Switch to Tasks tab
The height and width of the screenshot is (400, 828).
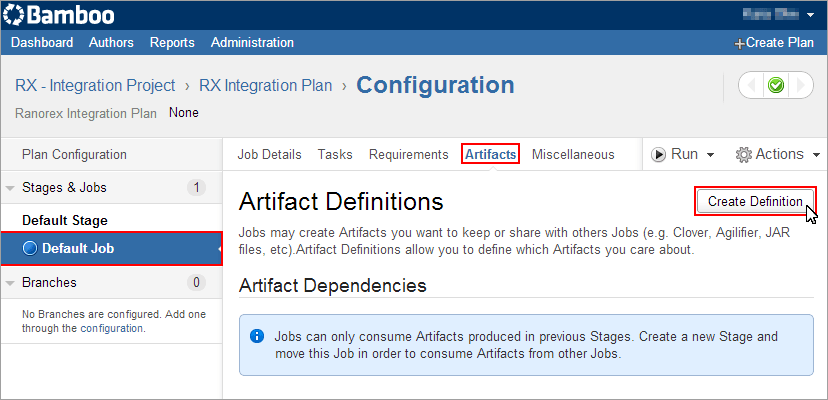click(x=335, y=155)
